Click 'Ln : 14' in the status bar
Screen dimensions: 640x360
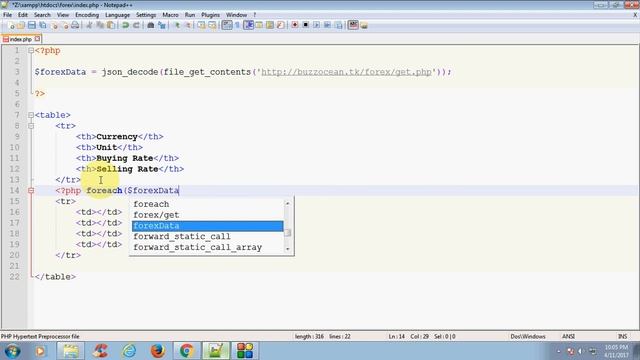(x=396, y=336)
